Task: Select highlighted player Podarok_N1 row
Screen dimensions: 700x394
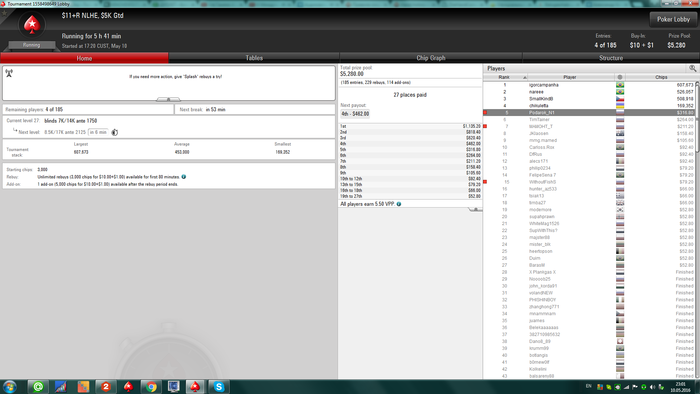Action: pyautogui.click(x=589, y=112)
